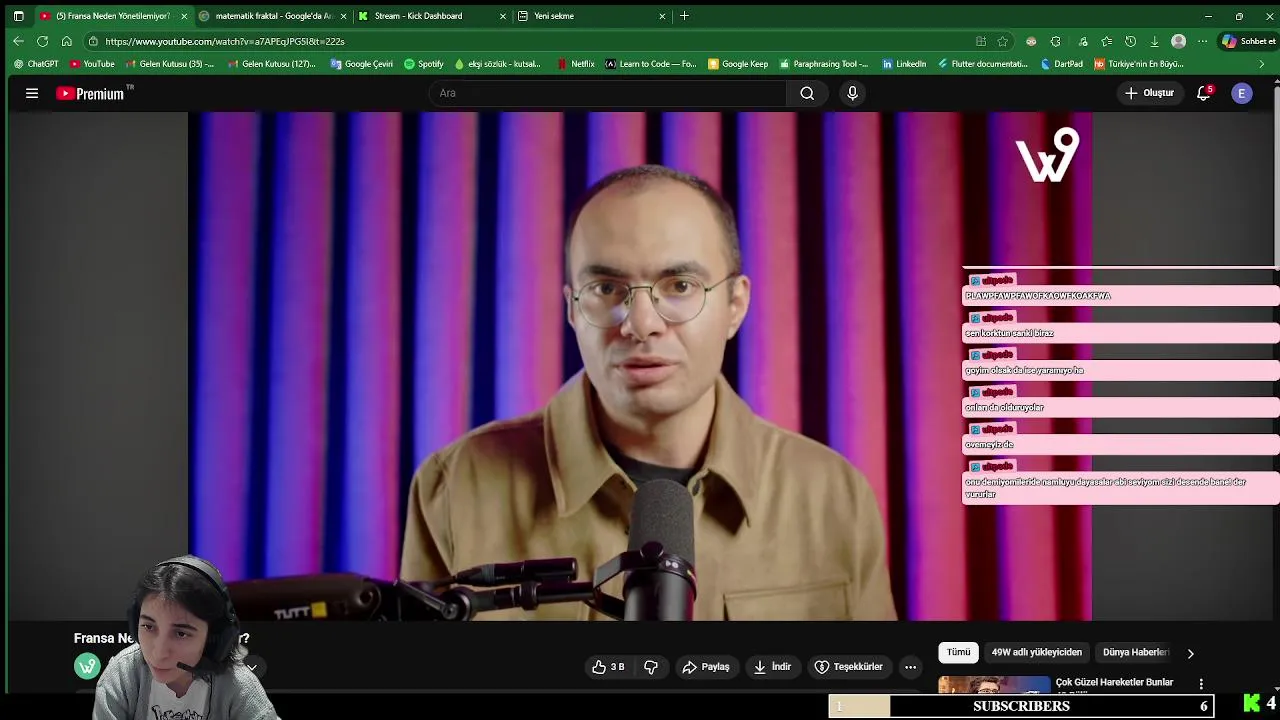Image resolution: width=1280 pixels, height=720 pixels.
Task: Switch to Stream - Kick Dashboard tab
Action: pos(432,16)
